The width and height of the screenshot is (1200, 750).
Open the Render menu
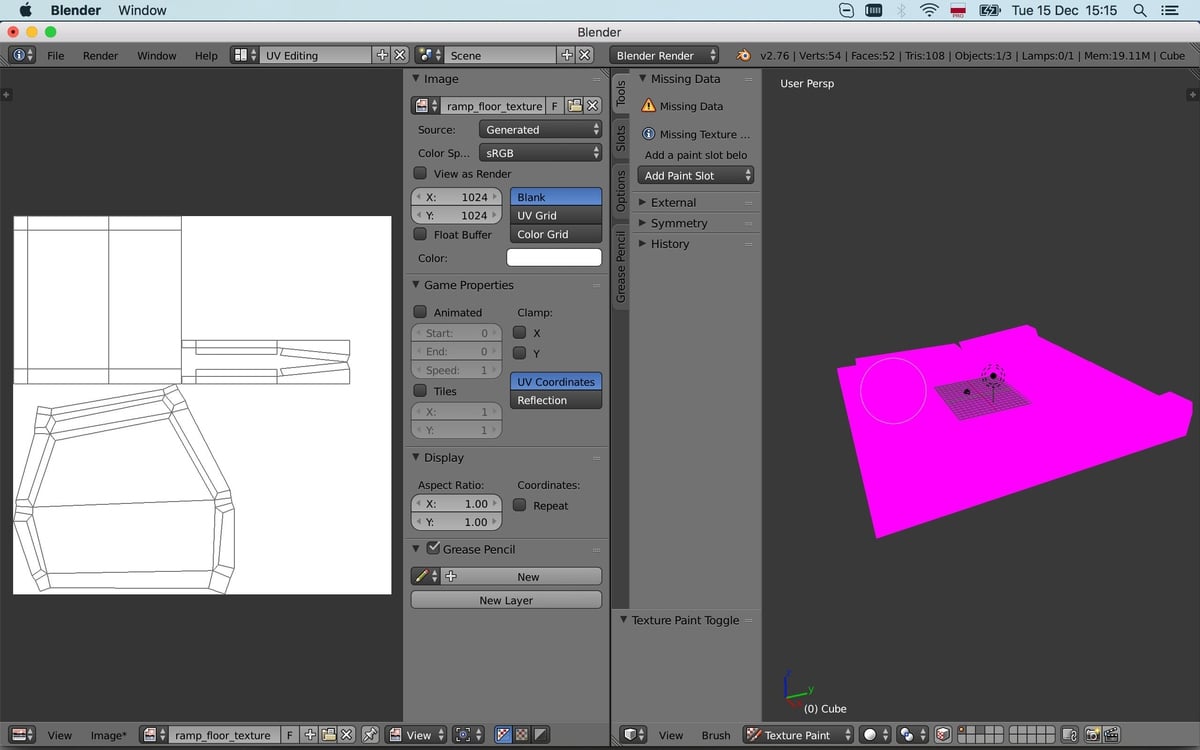pos(100,55)
